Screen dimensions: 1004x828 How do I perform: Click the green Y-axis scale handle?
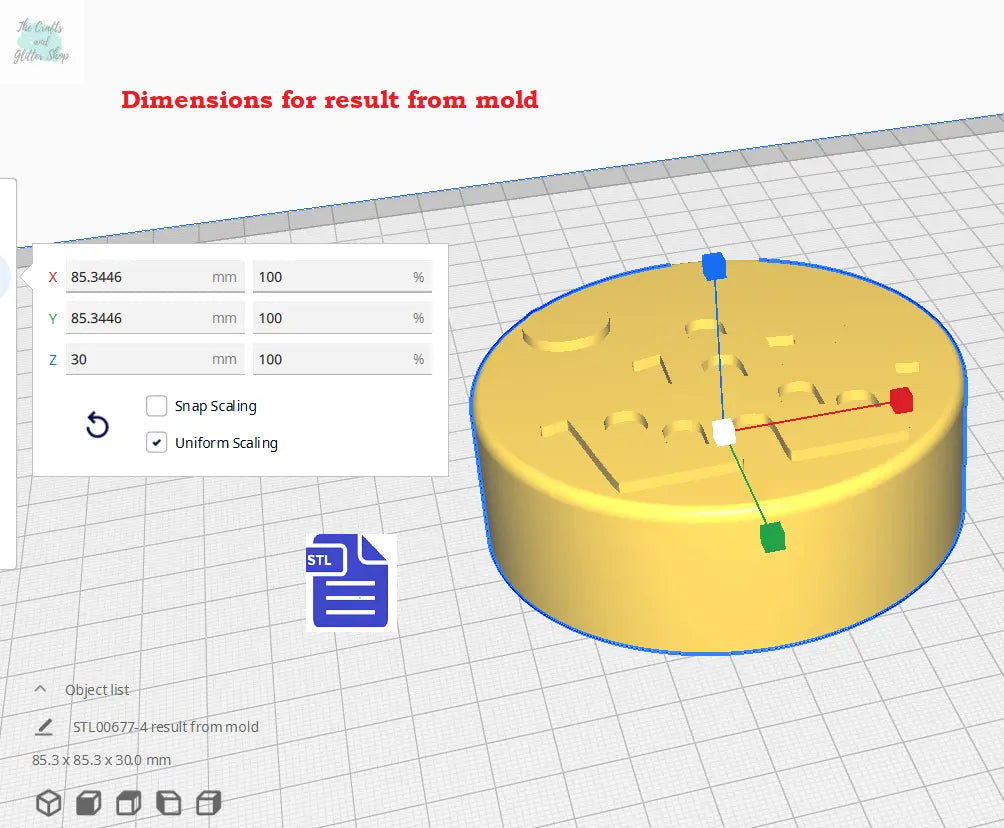(x=772, y=537)
